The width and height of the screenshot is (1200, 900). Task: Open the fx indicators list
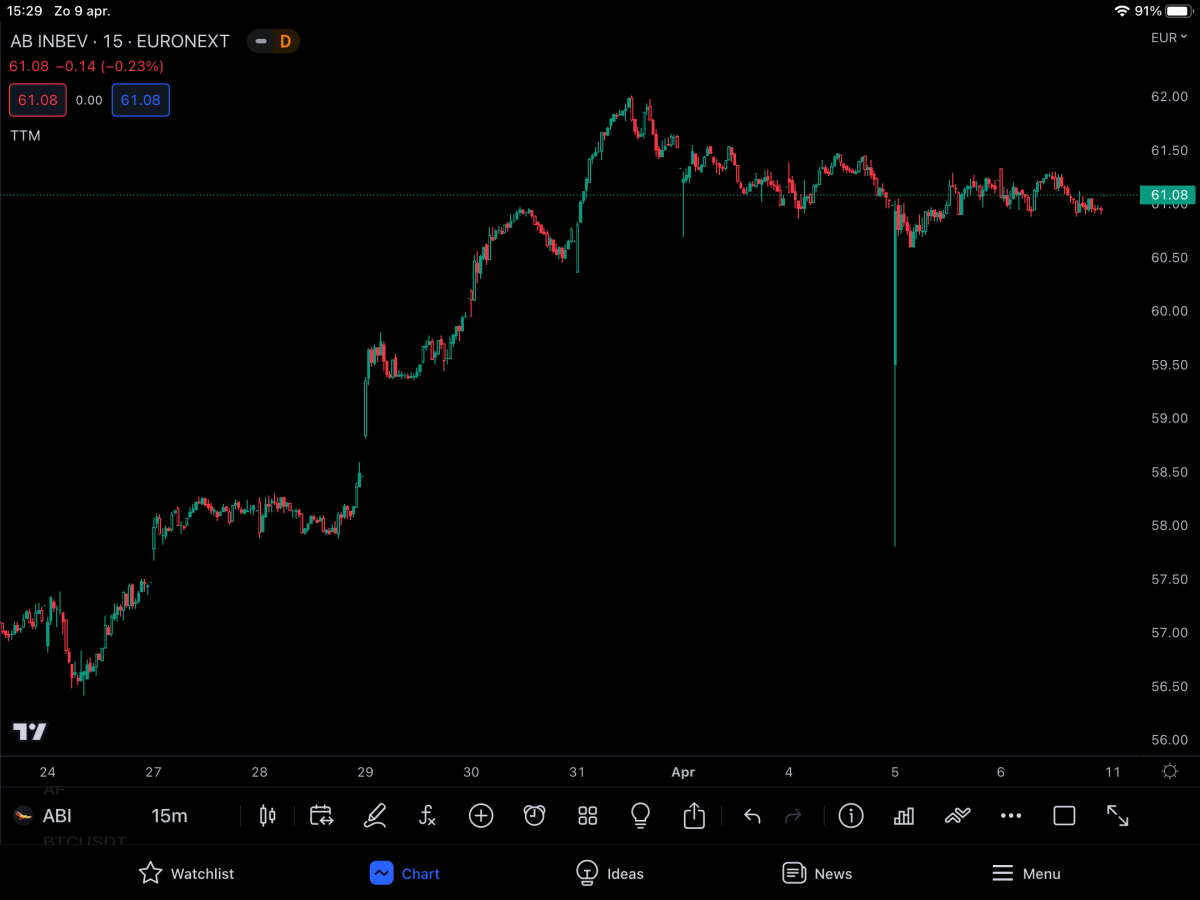point(428,816)
